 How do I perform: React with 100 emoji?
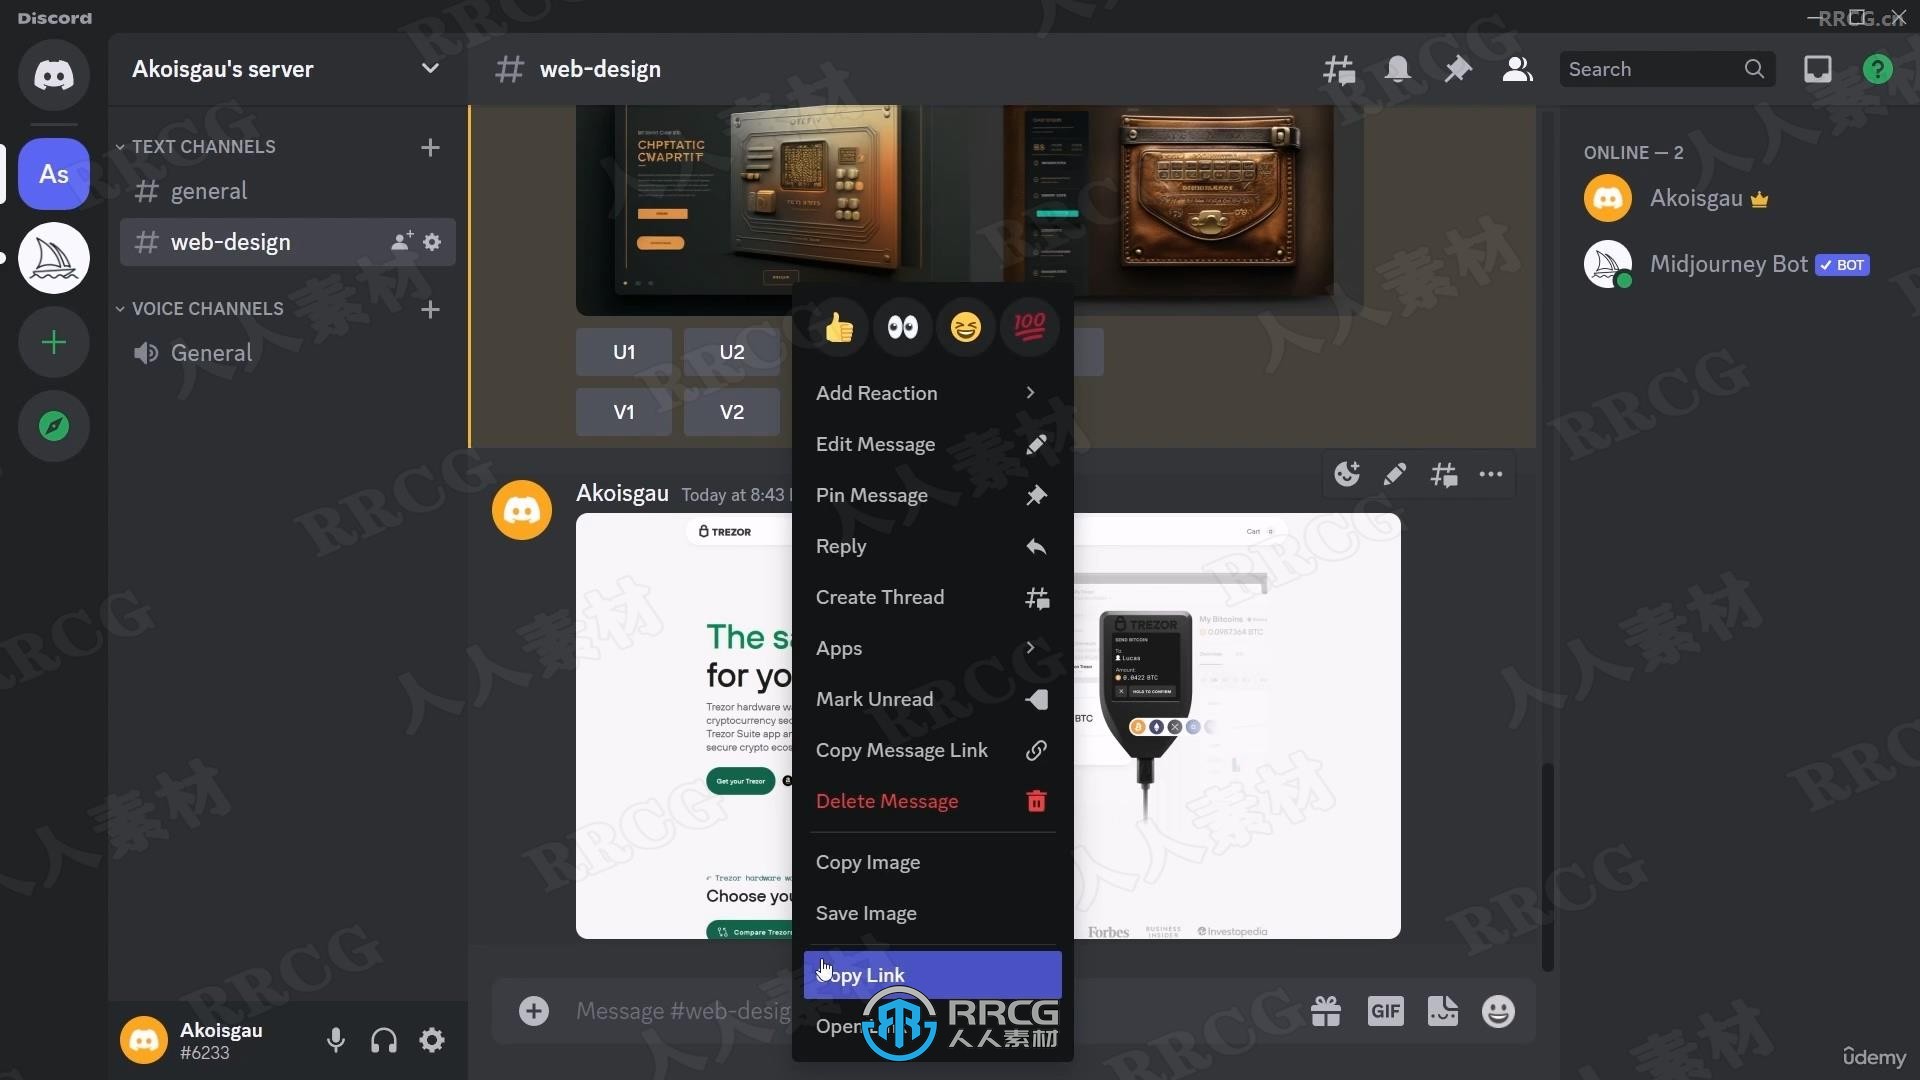click(x=1030, y=327)
